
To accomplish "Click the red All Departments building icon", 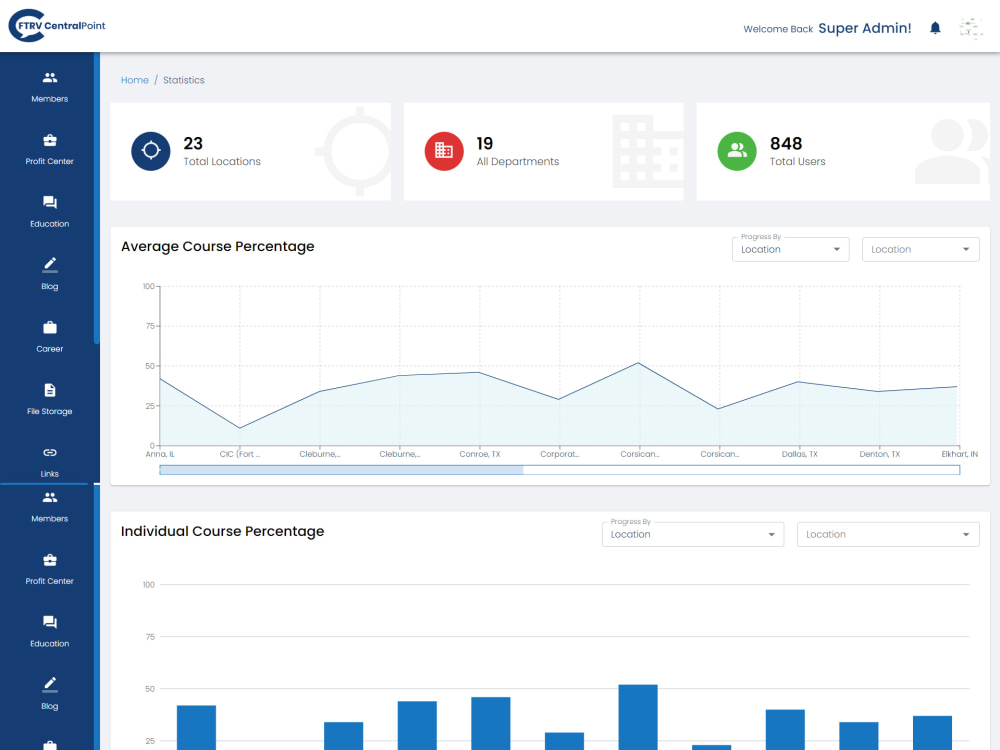I will (444, 151).
